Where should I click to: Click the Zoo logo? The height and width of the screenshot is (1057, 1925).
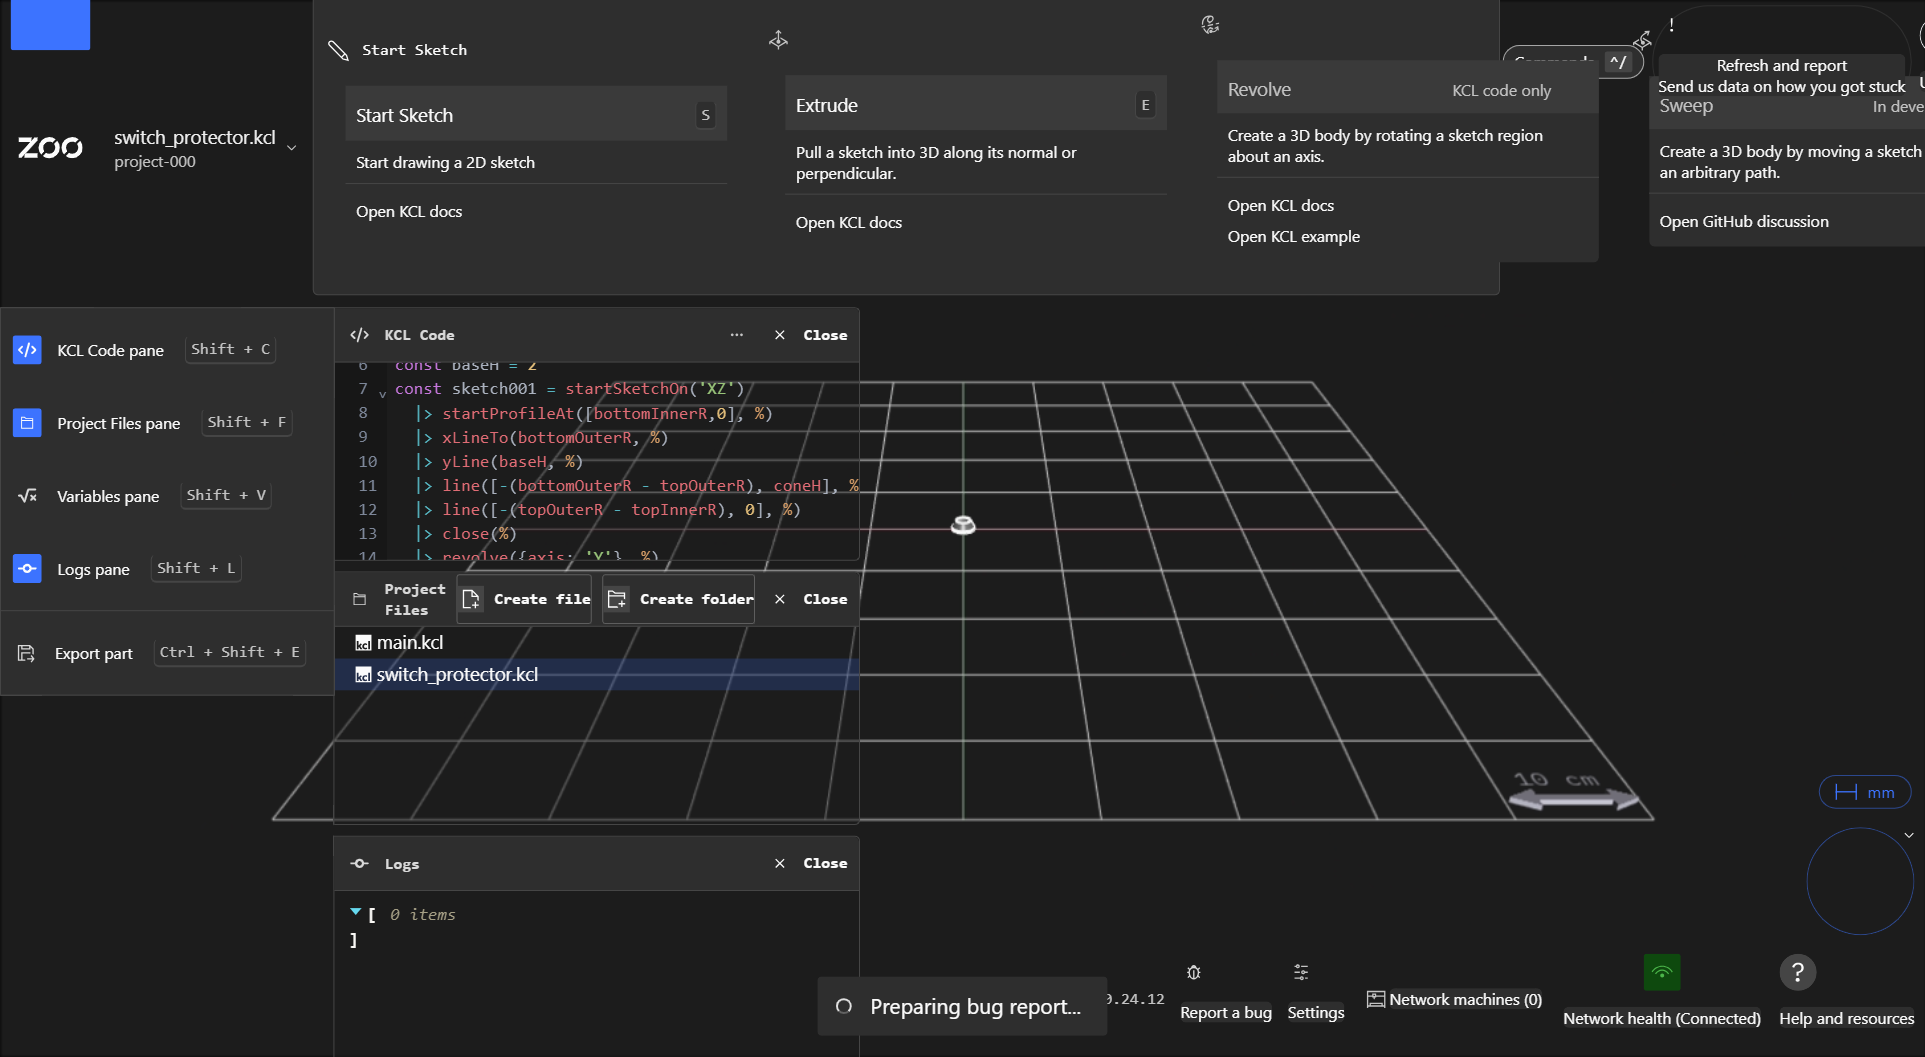[50, 148]
